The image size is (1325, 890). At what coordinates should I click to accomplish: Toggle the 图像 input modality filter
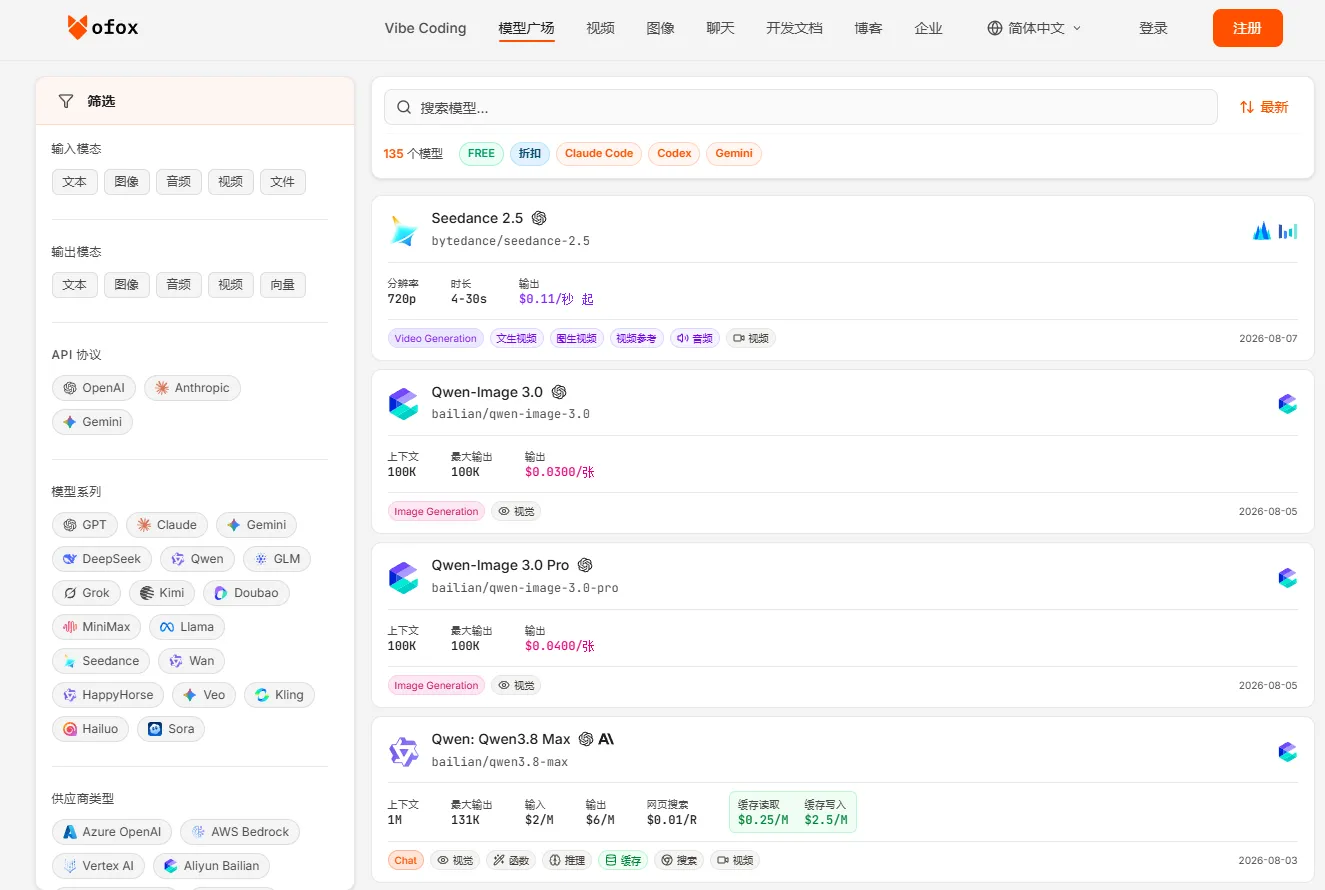(x=127, y=182)
